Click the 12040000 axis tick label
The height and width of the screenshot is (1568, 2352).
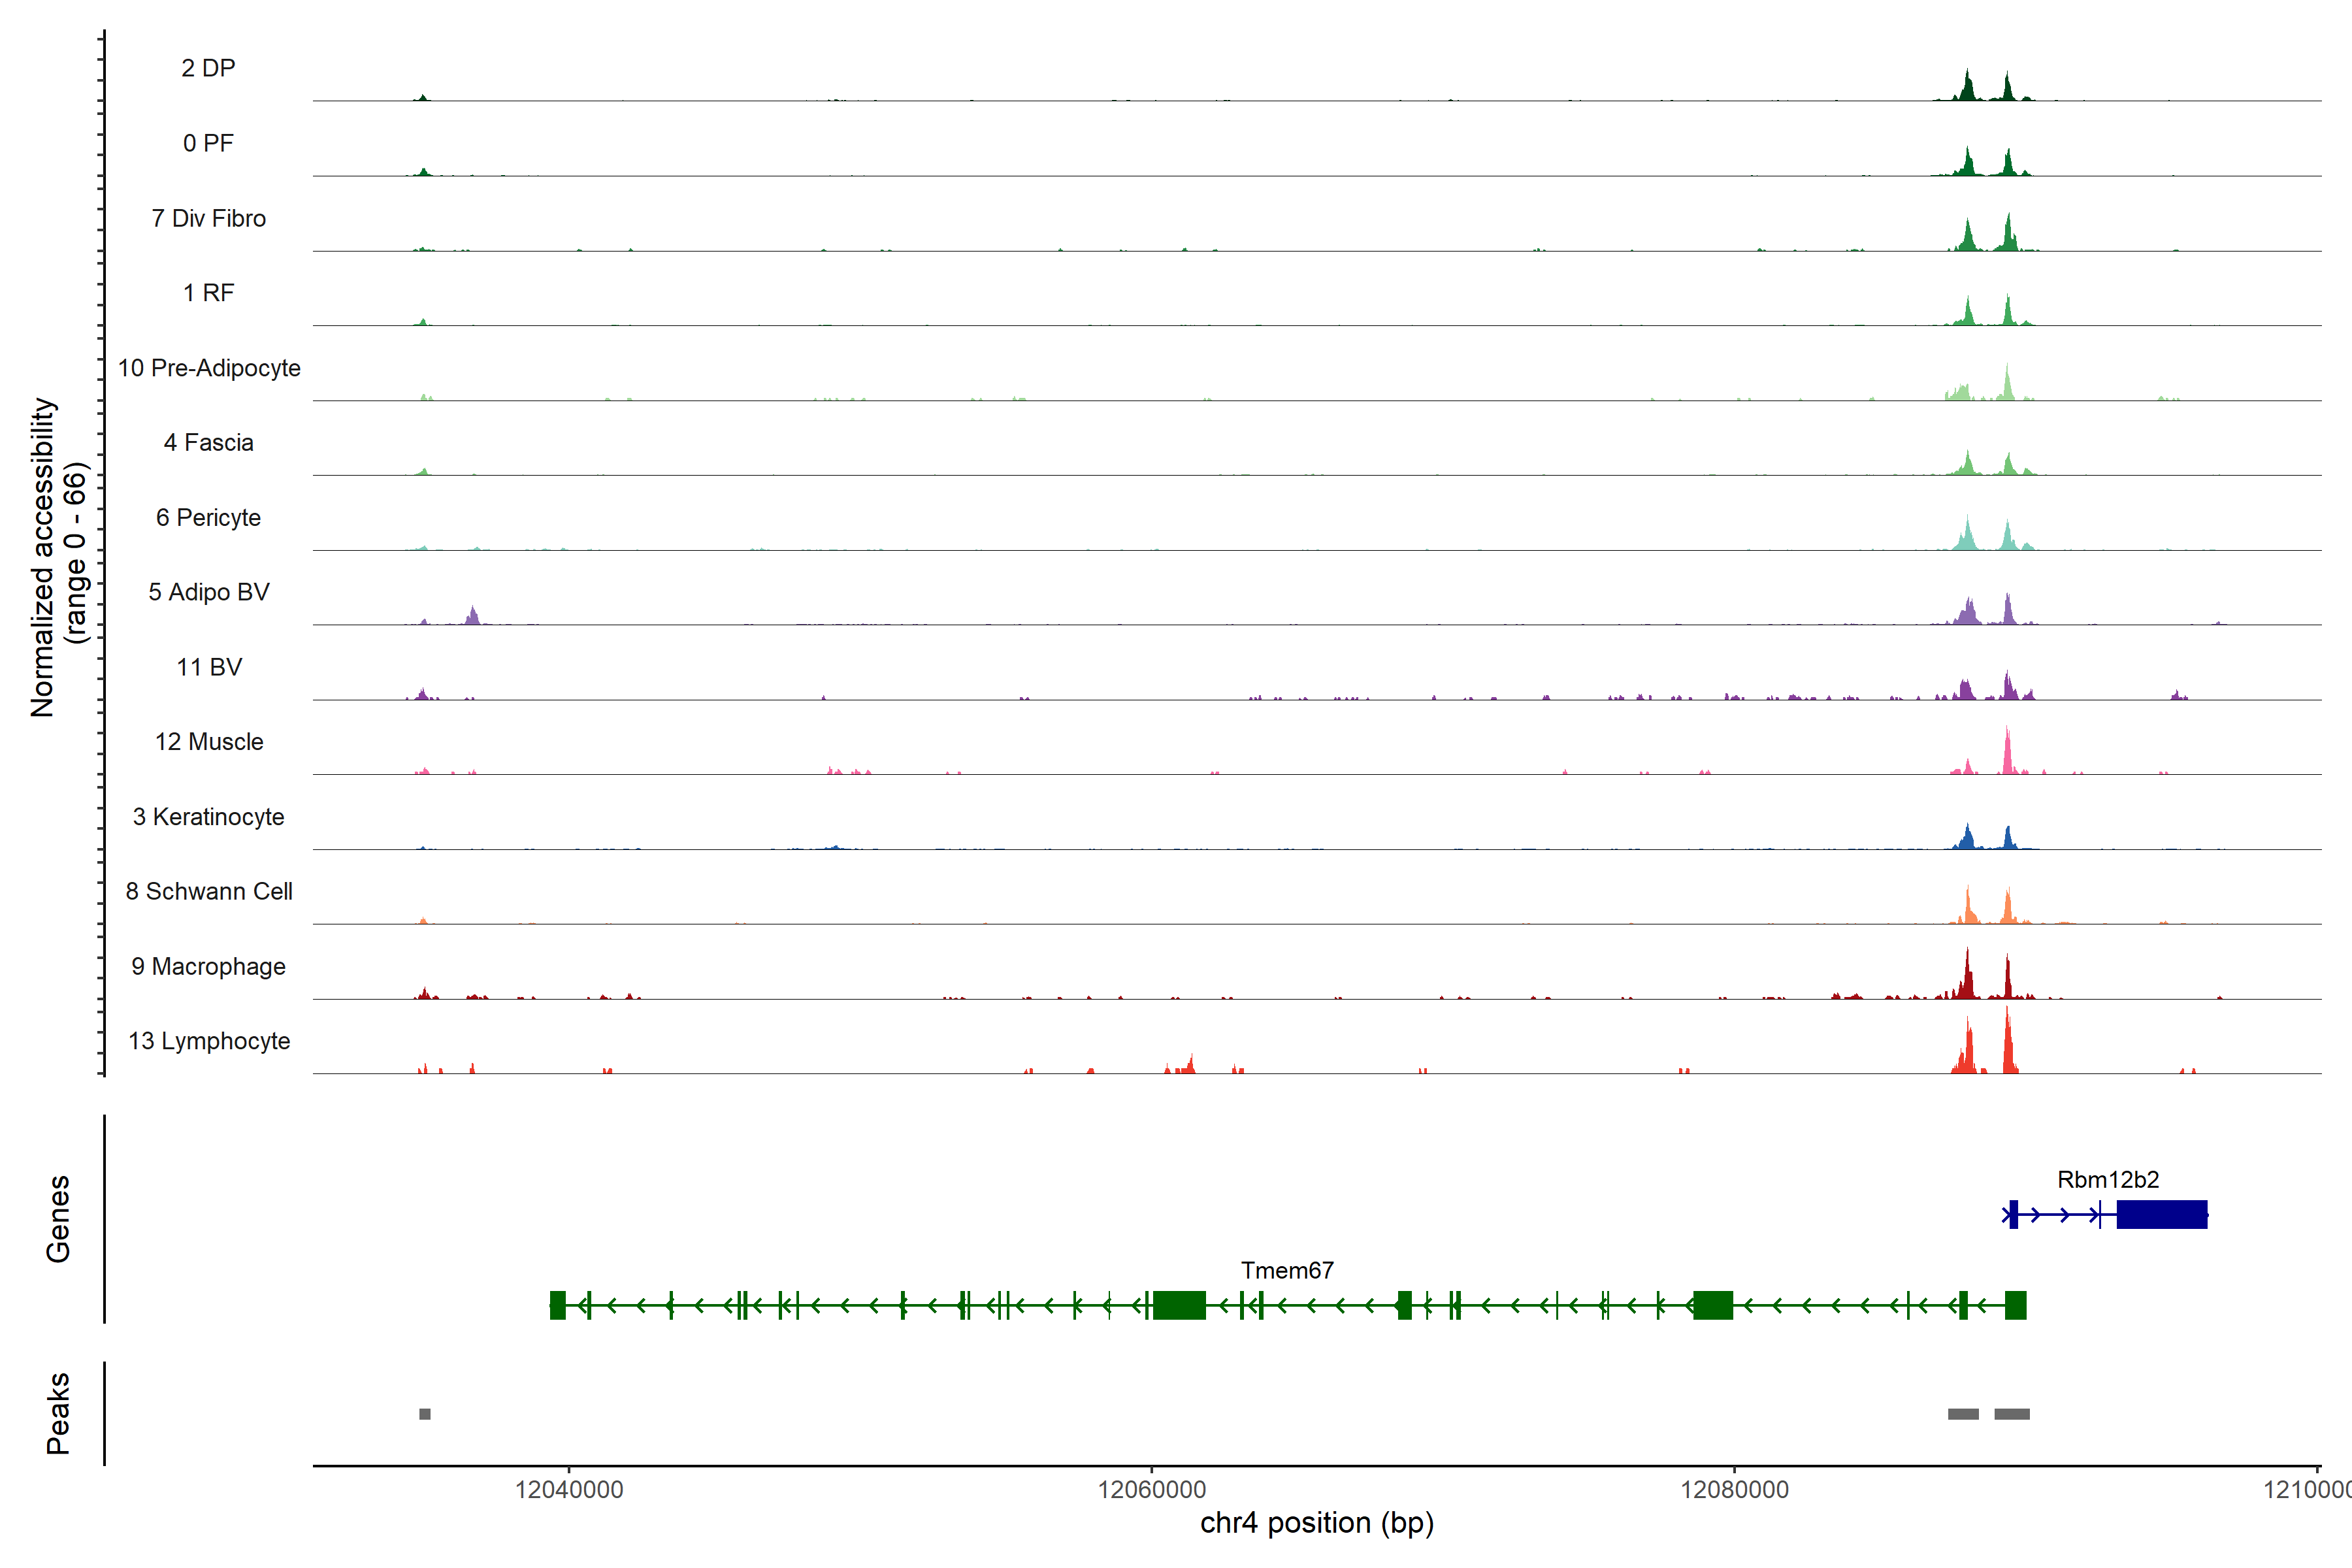pyautogui.click(x=569, y=1490)
